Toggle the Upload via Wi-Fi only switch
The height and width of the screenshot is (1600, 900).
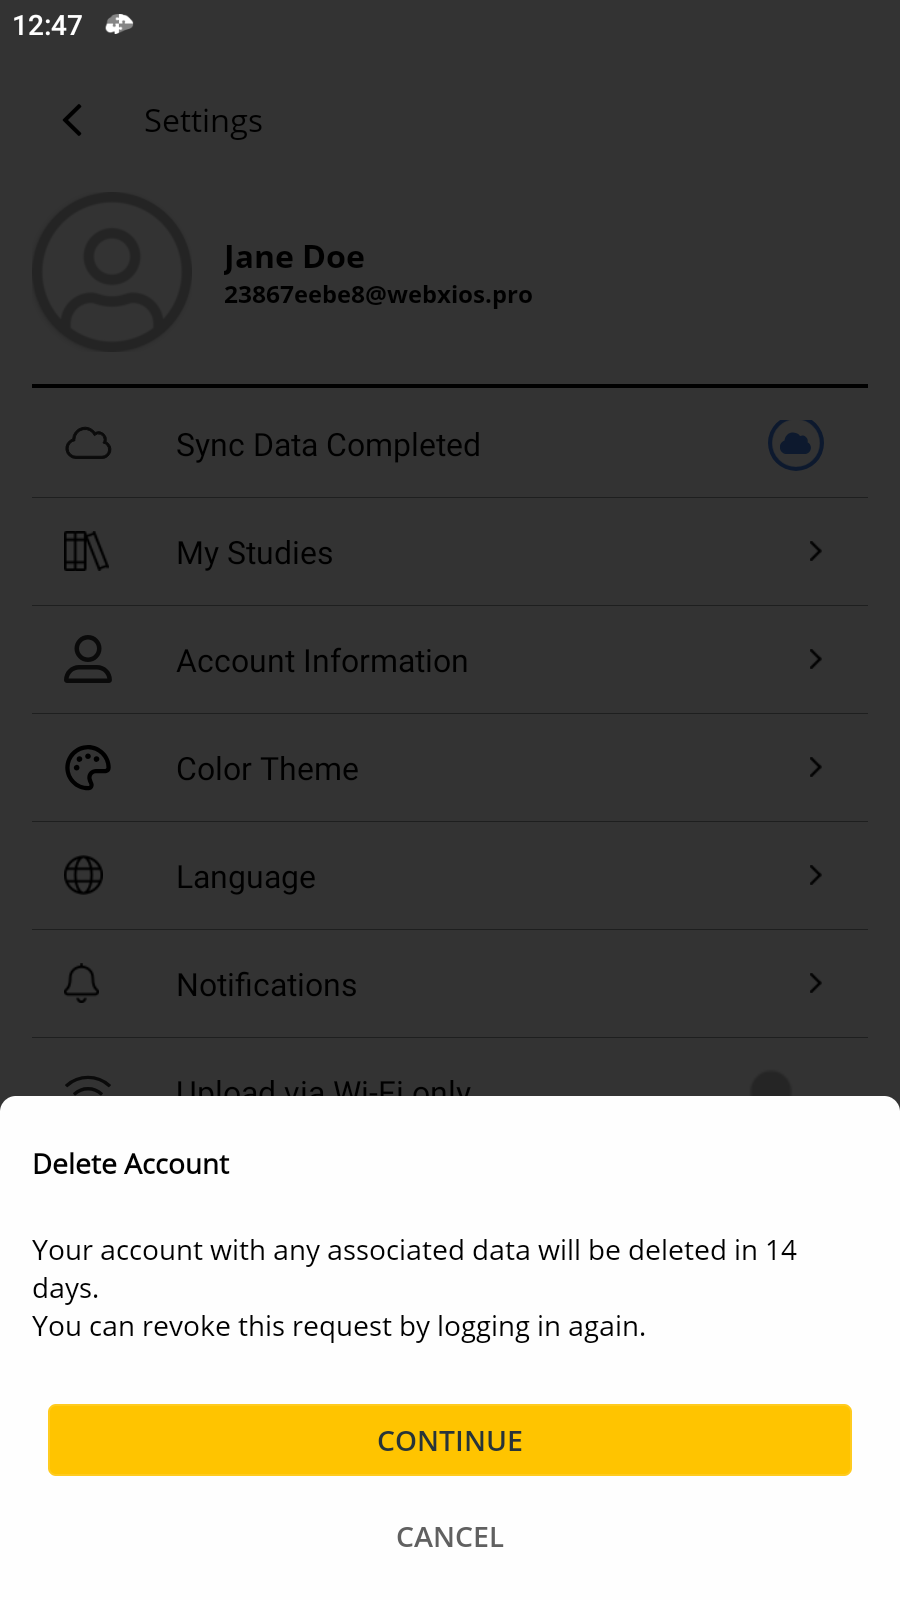pyautogui.click(x=771, y=1086)
